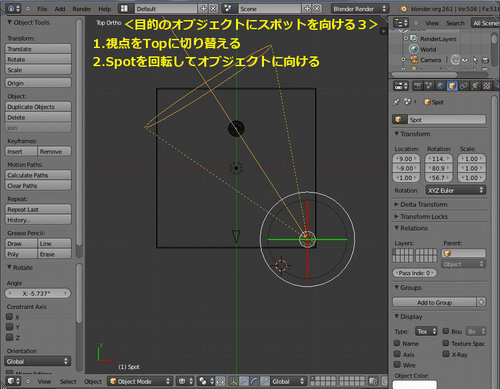Screen dimensions: 500x389
Task: Toggle Camera visibility eye in outliner
Action: tap(464, 60)
